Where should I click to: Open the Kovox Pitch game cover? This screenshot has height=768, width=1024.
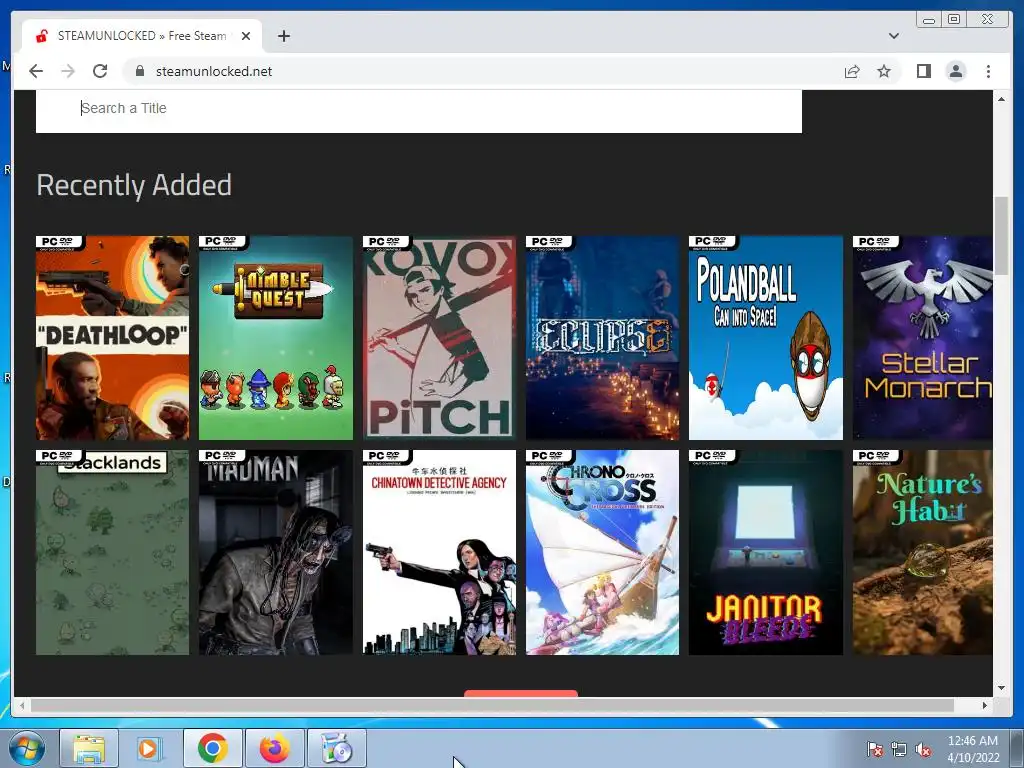[x=439, y=338]
